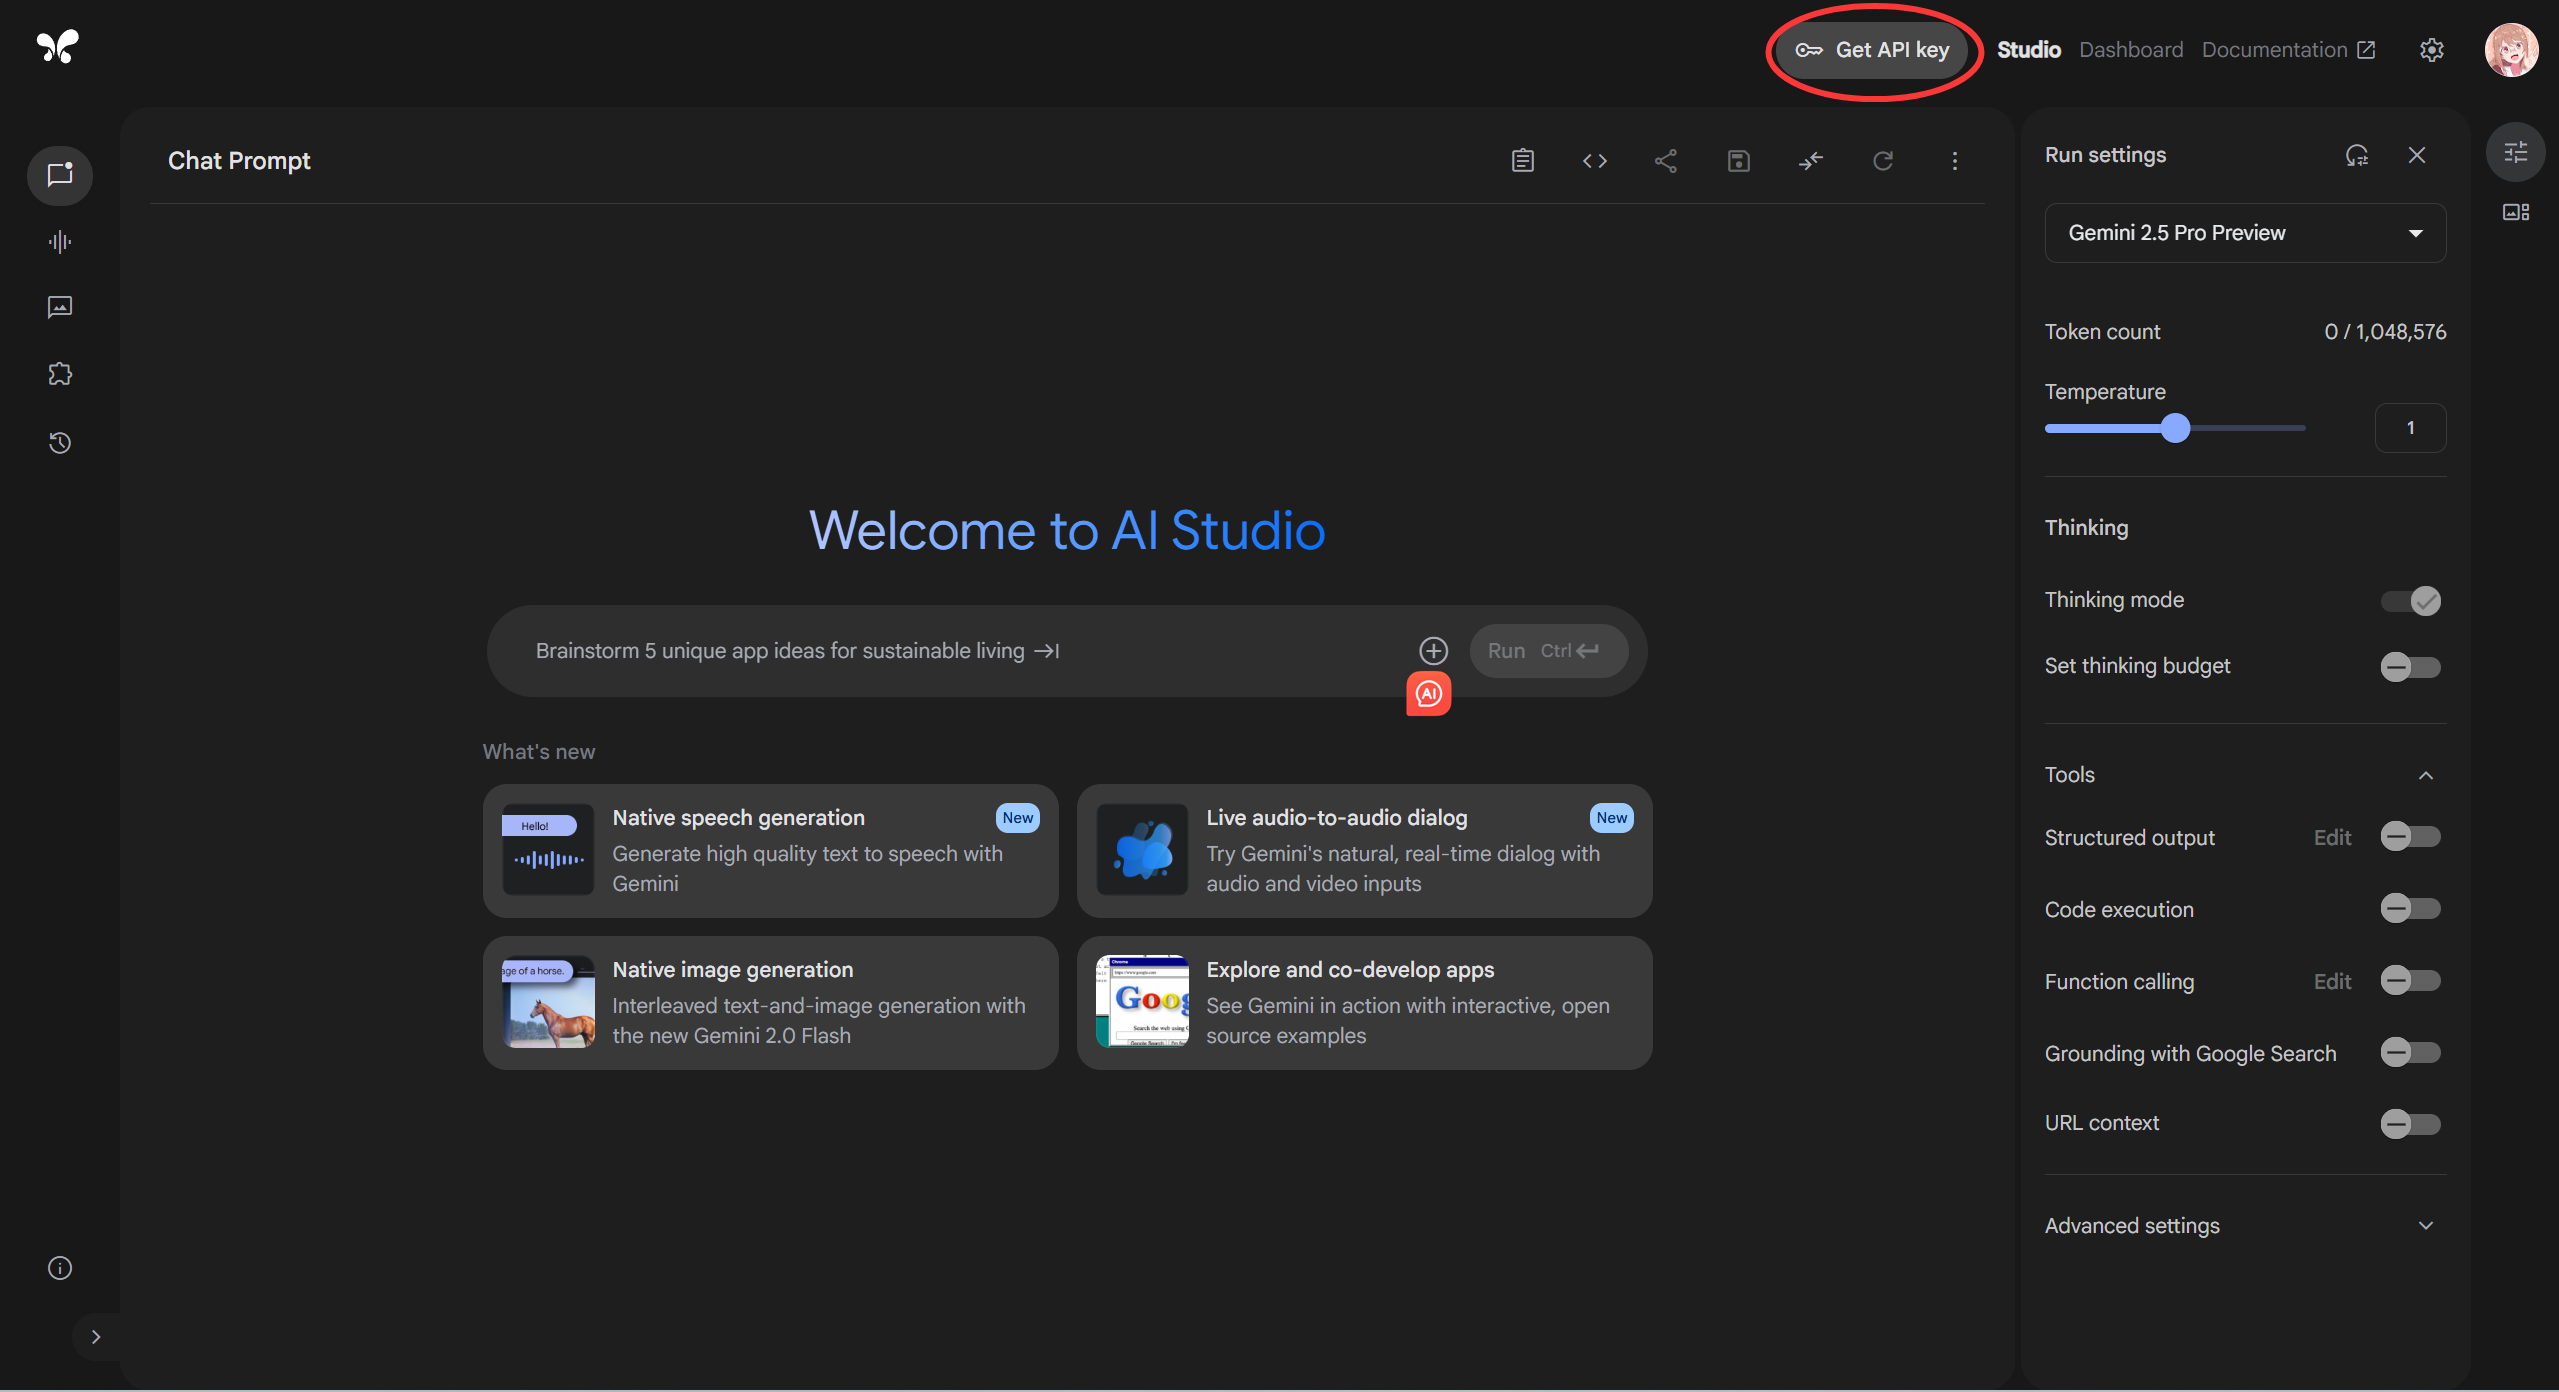Edit Structured output settings
The image size is (2559, 1392).
click(x=2333, y=837)
